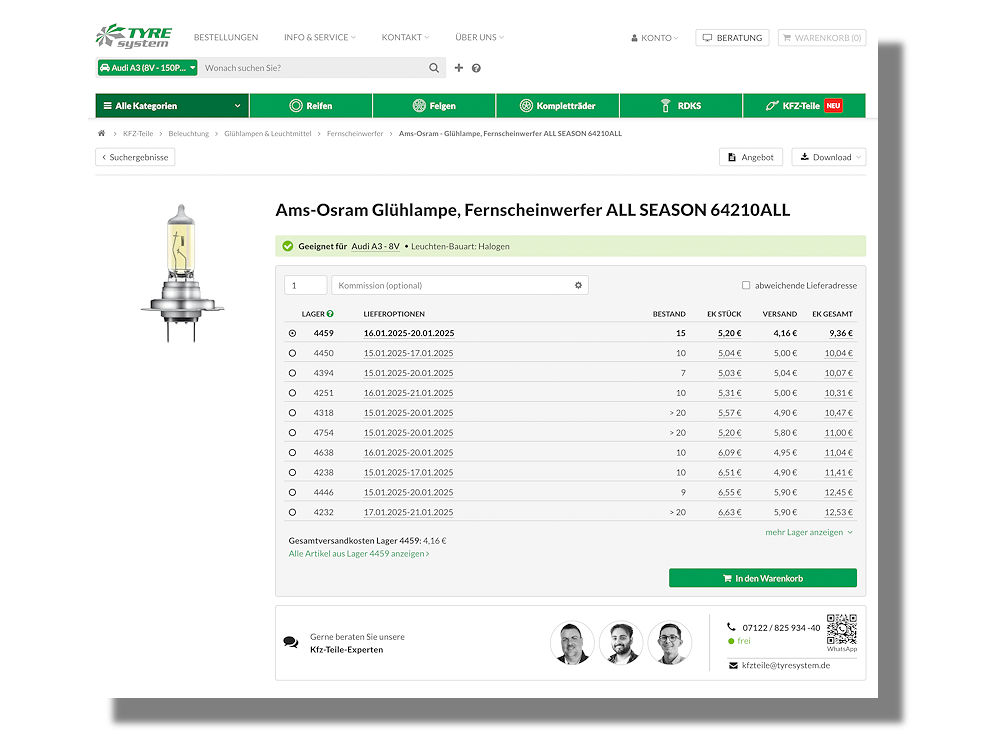Click the green check icon by Geeignet für
The image size is (1000, 750).
pos(288,246)
